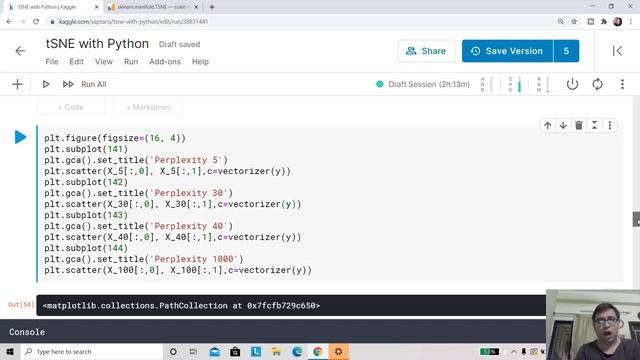
Task: Expand the Console panel
Action: pyautogui.click(x=273, y=332)
